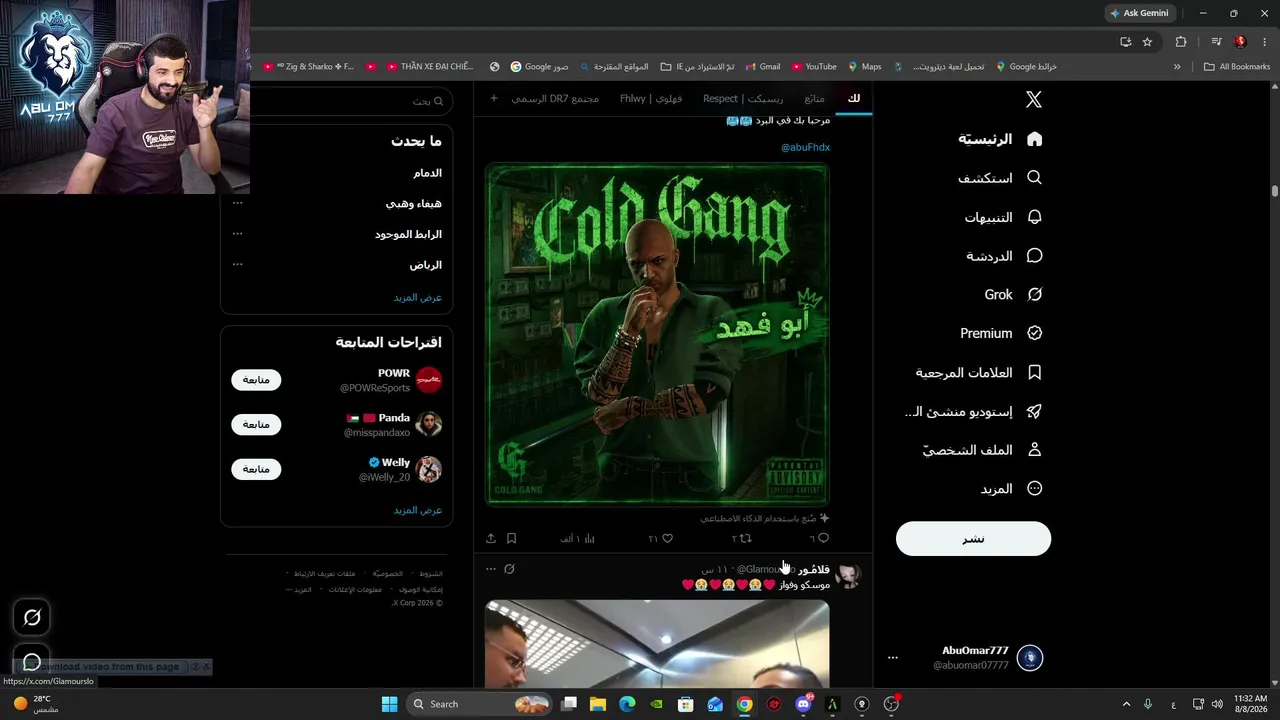Open the Cold Gang post image
The image size is (1280, 720).
(x=657, y=334)
